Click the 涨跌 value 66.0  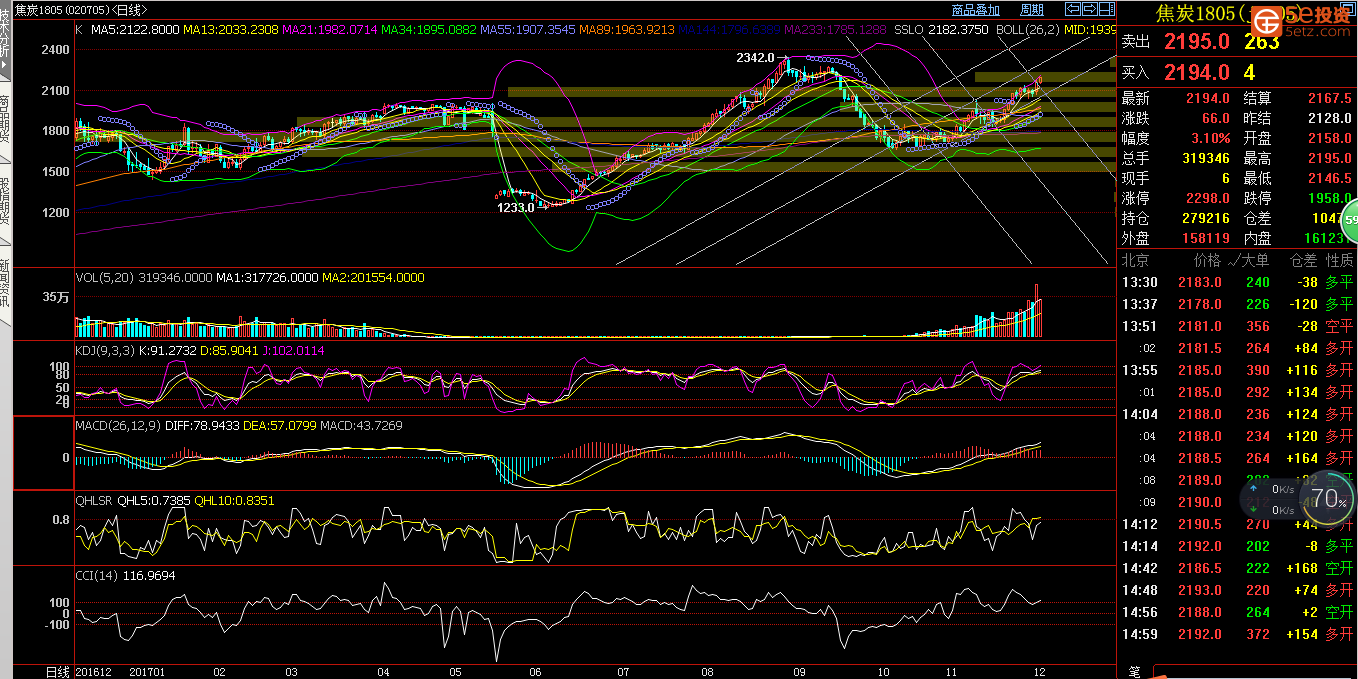coord(1216,119)
